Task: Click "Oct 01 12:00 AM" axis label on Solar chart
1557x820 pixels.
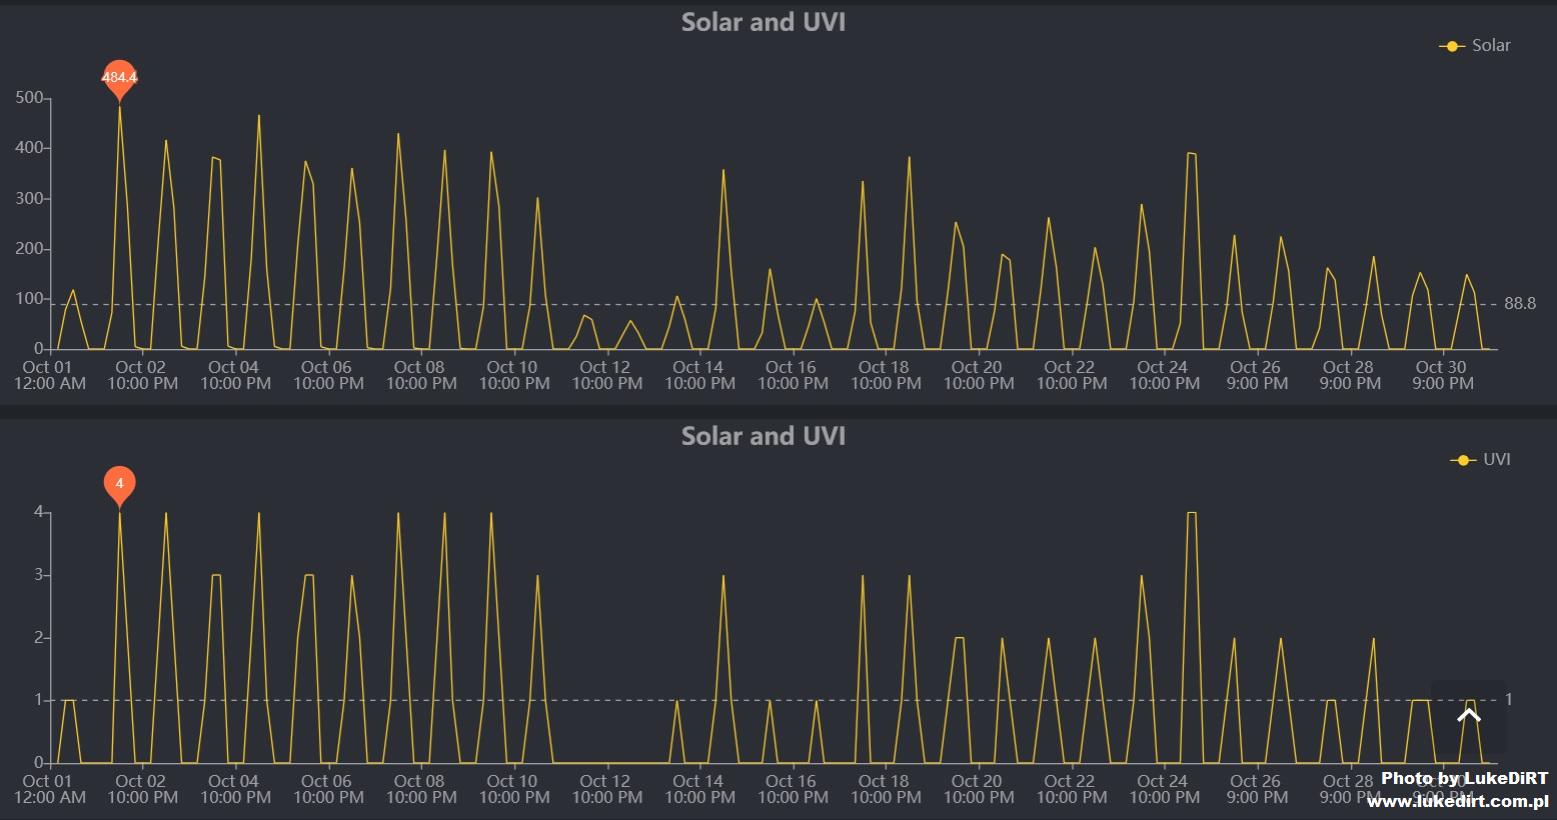Action: click(49, 375)
